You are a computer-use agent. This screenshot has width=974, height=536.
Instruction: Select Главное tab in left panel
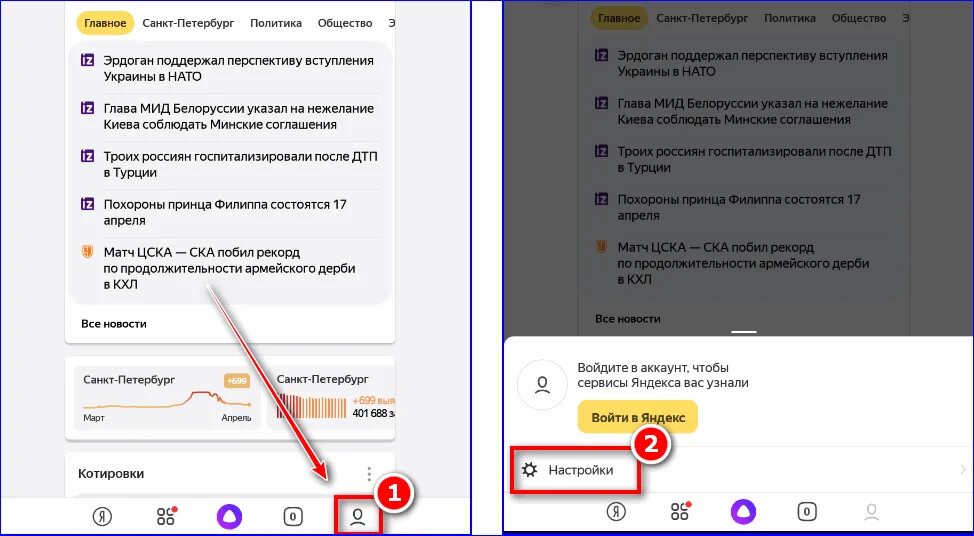click(105, 23)
